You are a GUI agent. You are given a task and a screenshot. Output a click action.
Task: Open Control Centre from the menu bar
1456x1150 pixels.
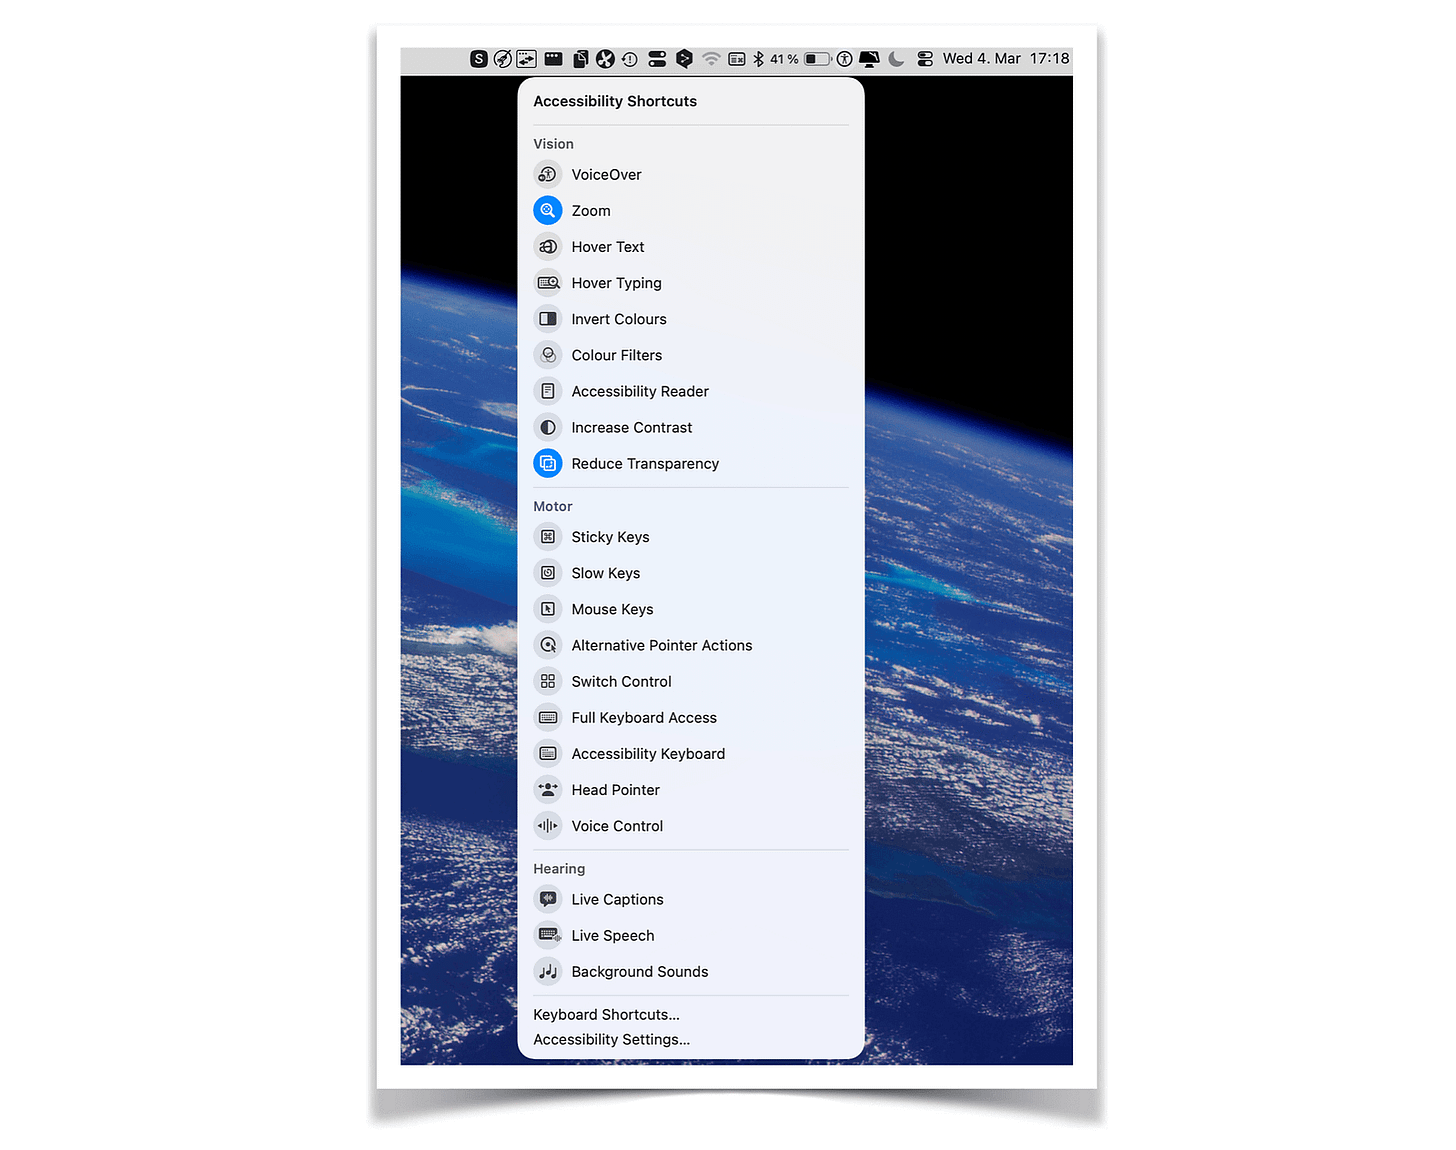(925, 59)
